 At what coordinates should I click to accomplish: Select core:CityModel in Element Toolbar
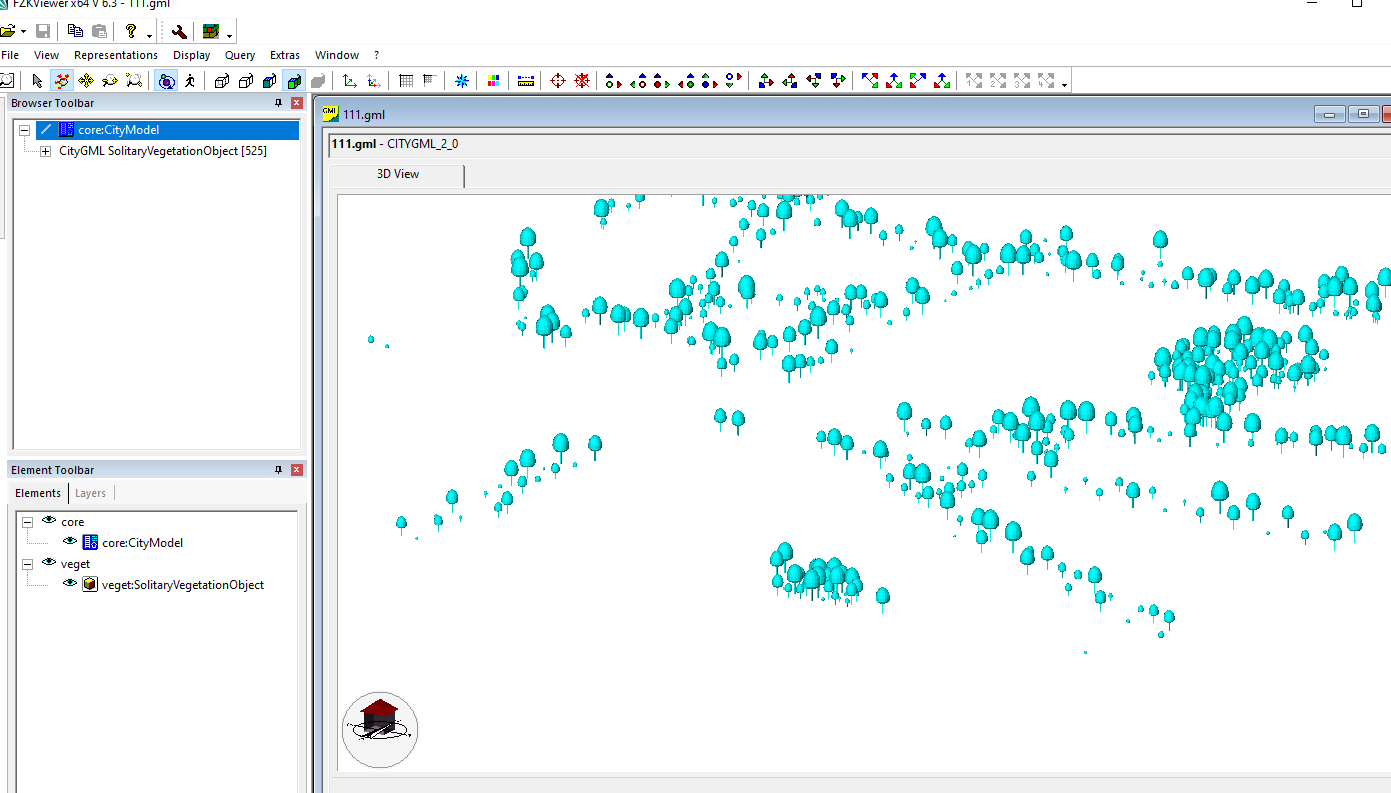pos(142,543)
